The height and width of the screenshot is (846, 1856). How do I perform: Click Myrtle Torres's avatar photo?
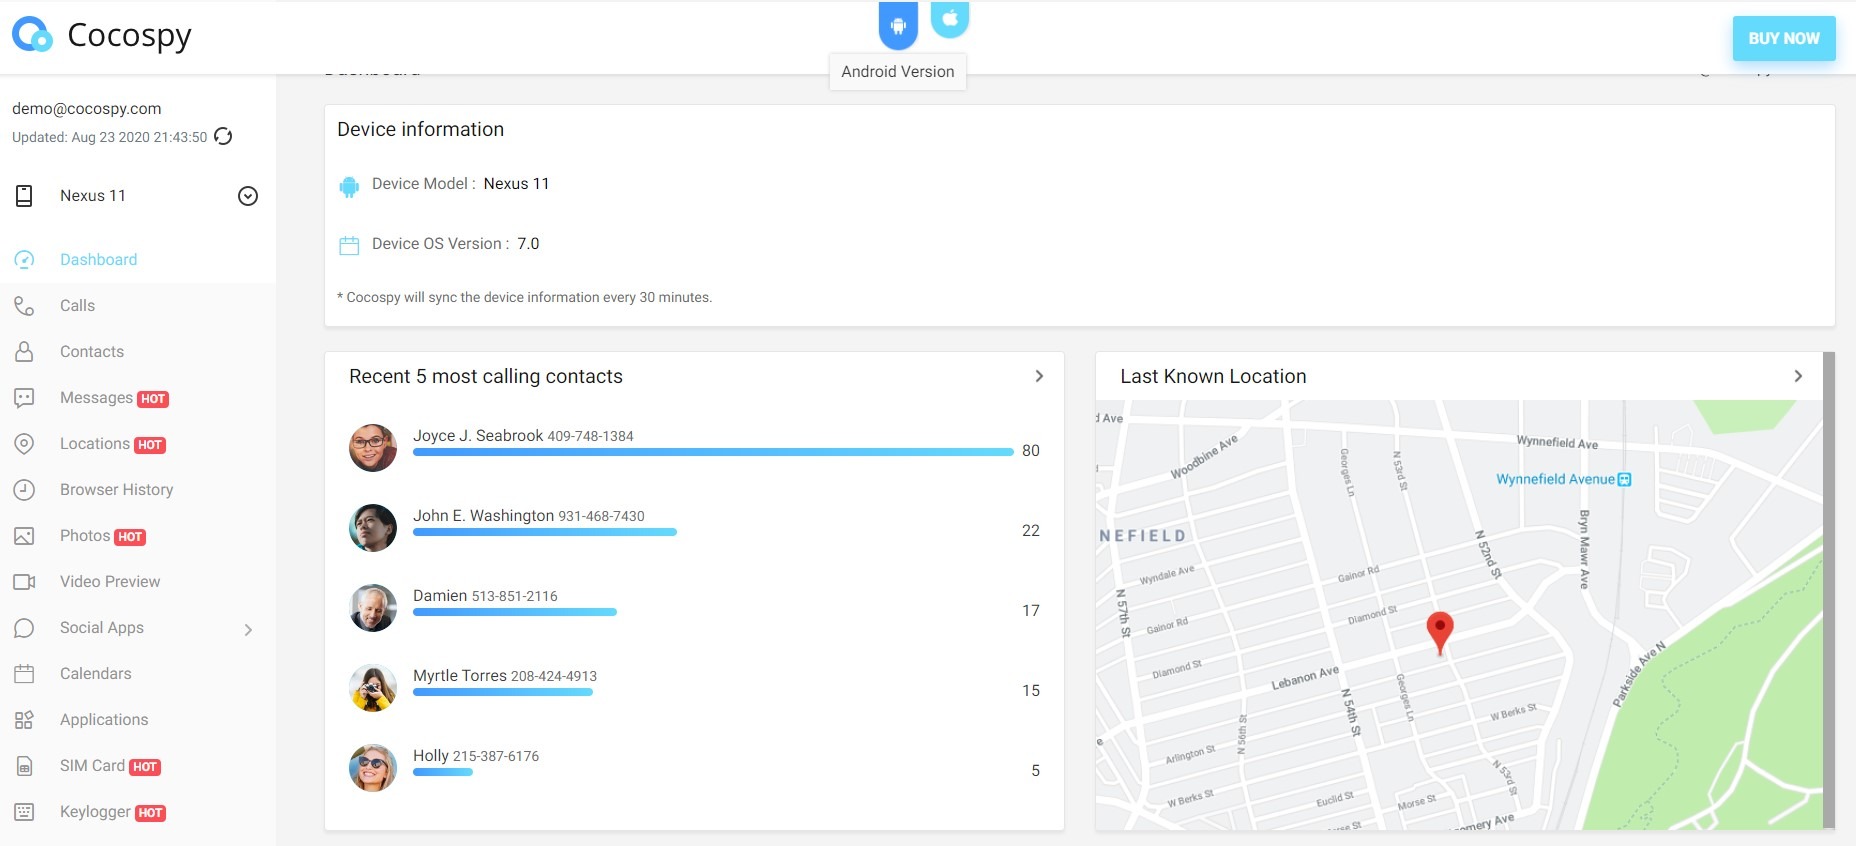(373, 688)
